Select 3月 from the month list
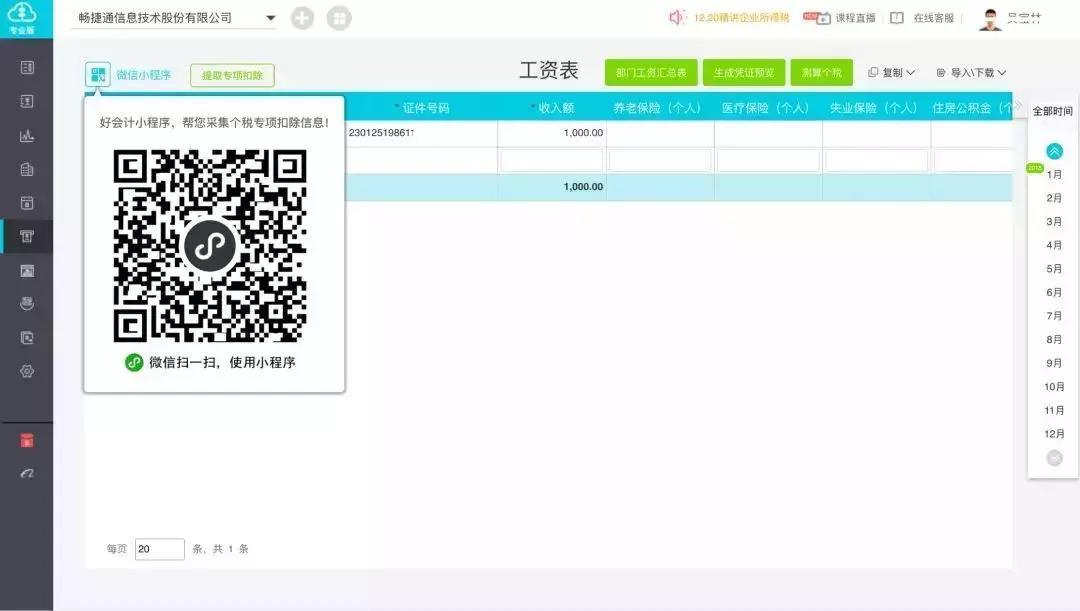Image resolution: width=1080 pixels, height=611 pixels. [x=1051, y=221]
